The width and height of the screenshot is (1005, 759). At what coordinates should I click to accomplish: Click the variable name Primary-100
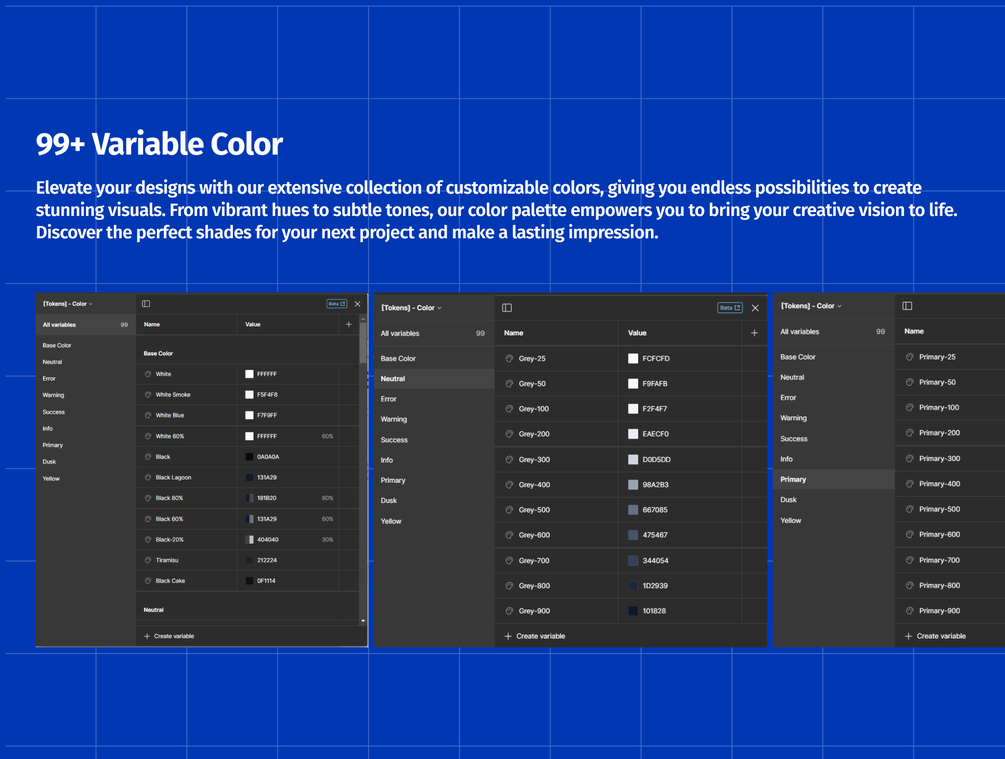[x=939, y=407]
